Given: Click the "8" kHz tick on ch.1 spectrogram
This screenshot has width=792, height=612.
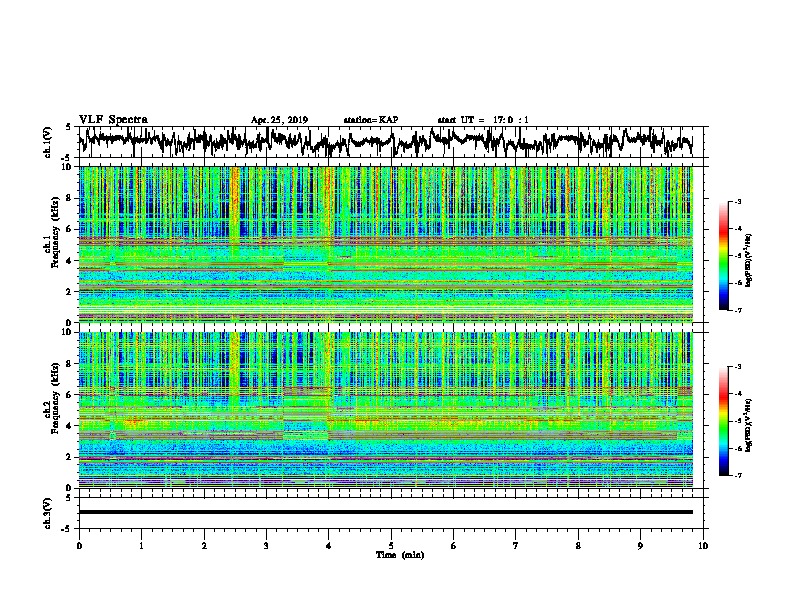Looking at the screenshot, I should pyautogui.click(x=69, y=198).
